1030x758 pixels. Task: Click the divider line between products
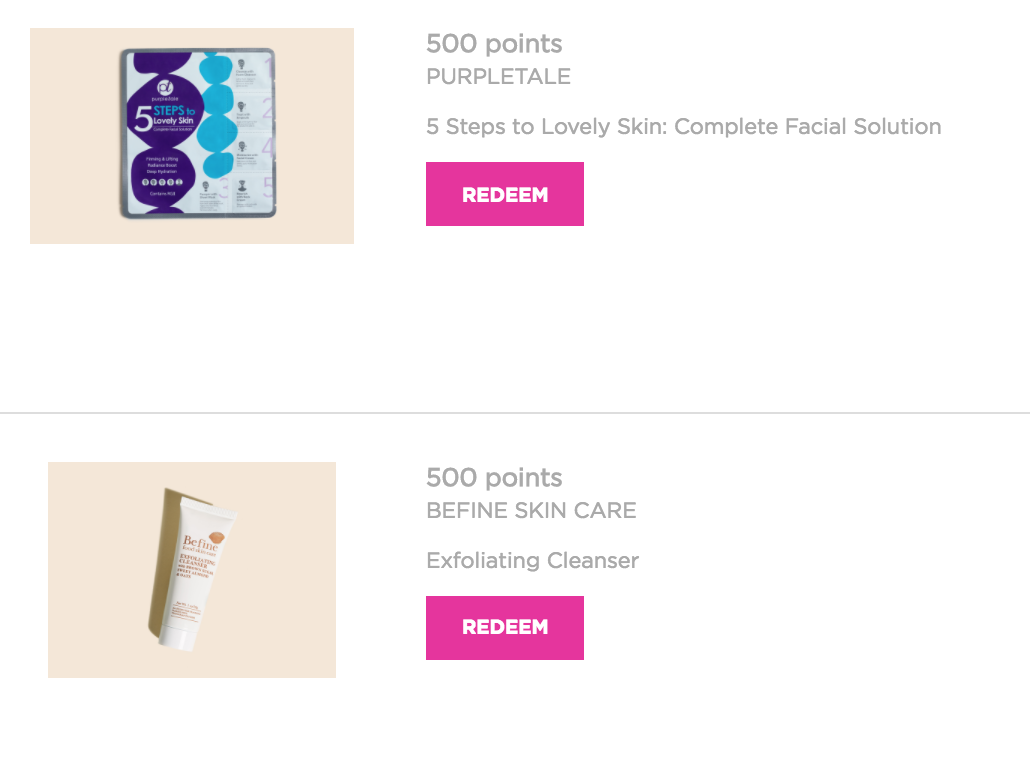coord(515,413)
